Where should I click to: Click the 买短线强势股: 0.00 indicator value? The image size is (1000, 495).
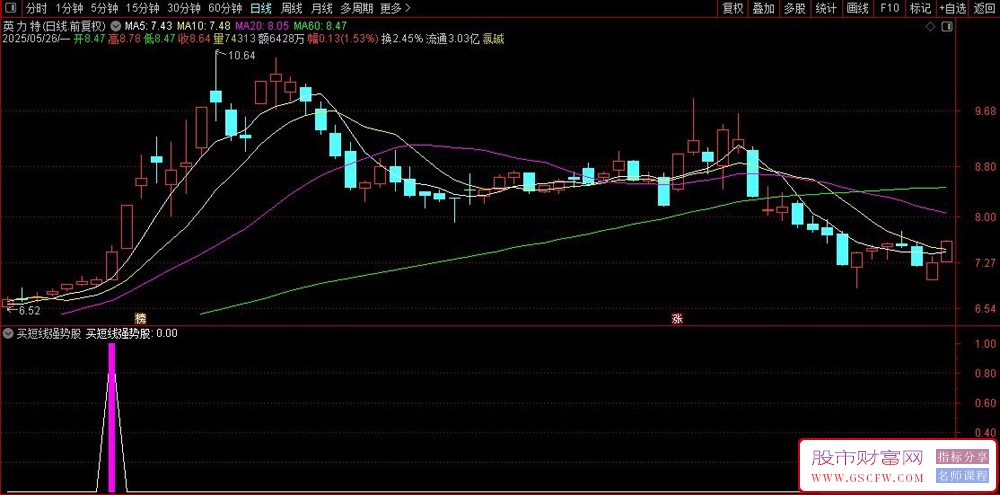click(x=132, y=333)
